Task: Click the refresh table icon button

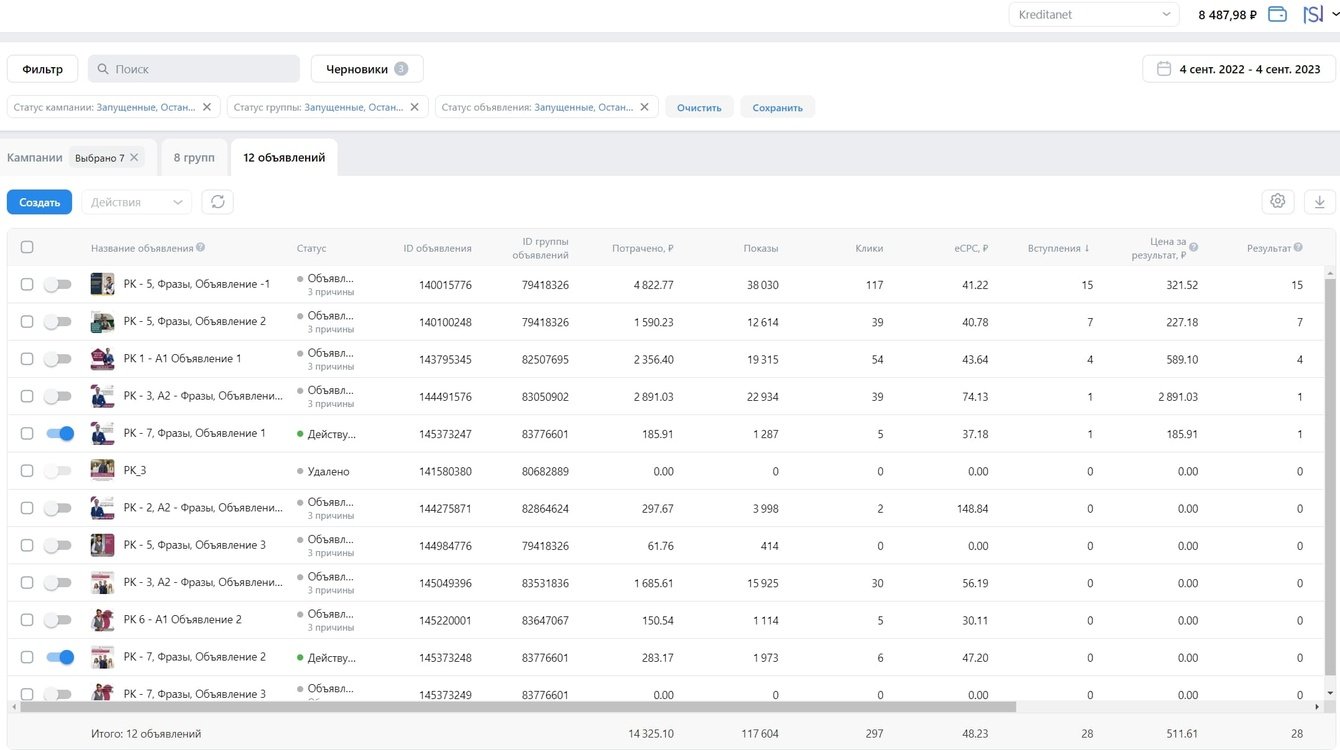Action: (x=217, y=202)
